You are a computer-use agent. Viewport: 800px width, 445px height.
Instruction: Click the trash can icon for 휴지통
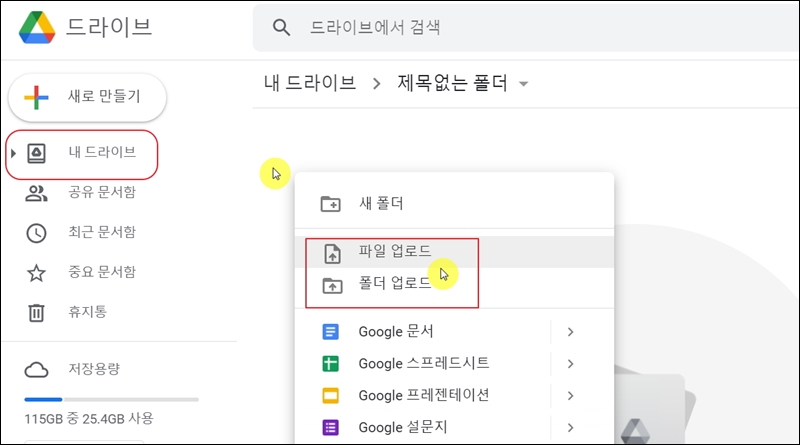coord(36,312)
